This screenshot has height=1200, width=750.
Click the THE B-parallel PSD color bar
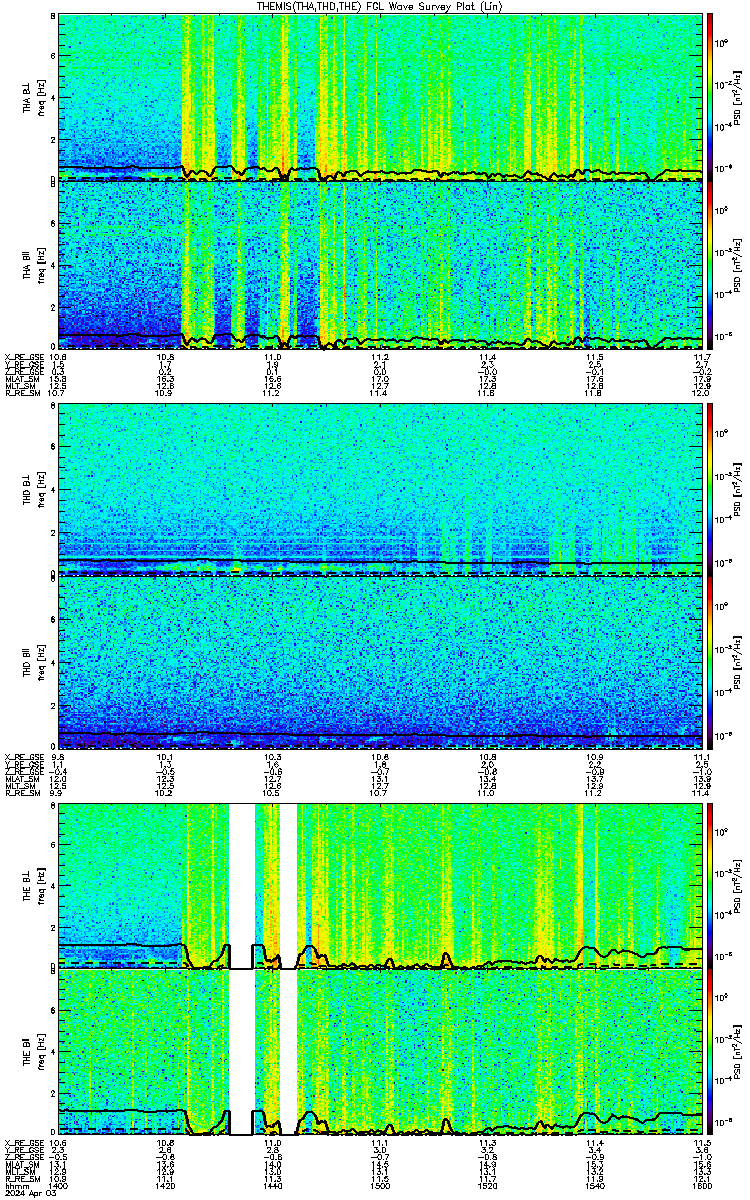[711, 1053]
